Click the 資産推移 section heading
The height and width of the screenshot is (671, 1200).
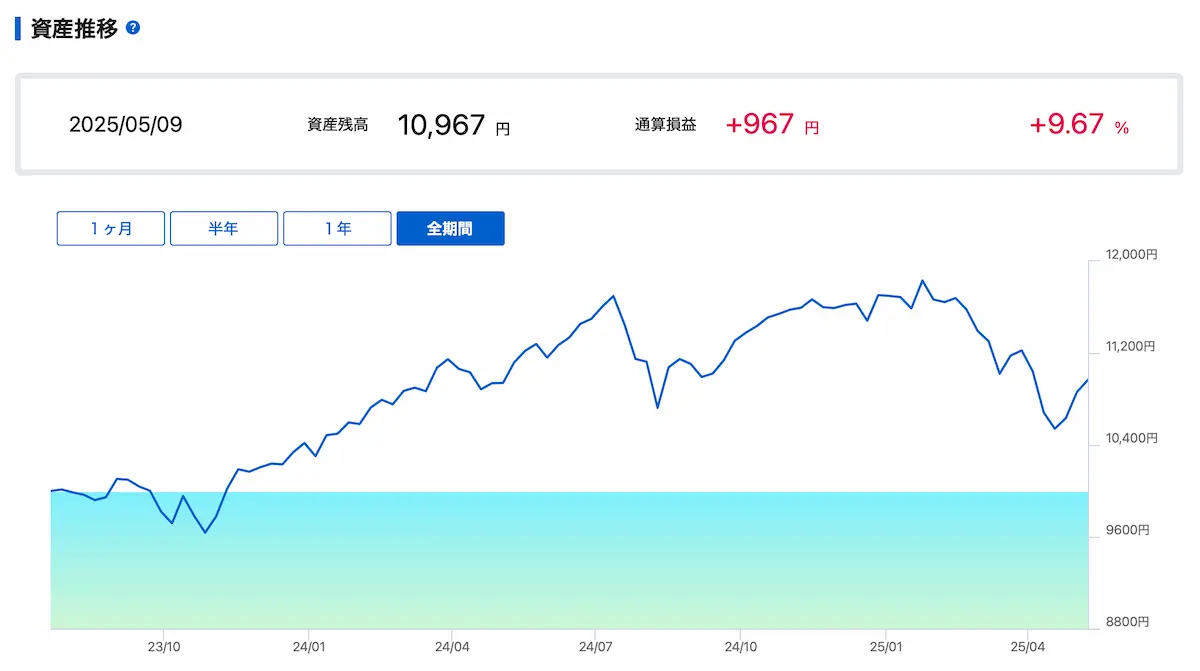[74, 28]
